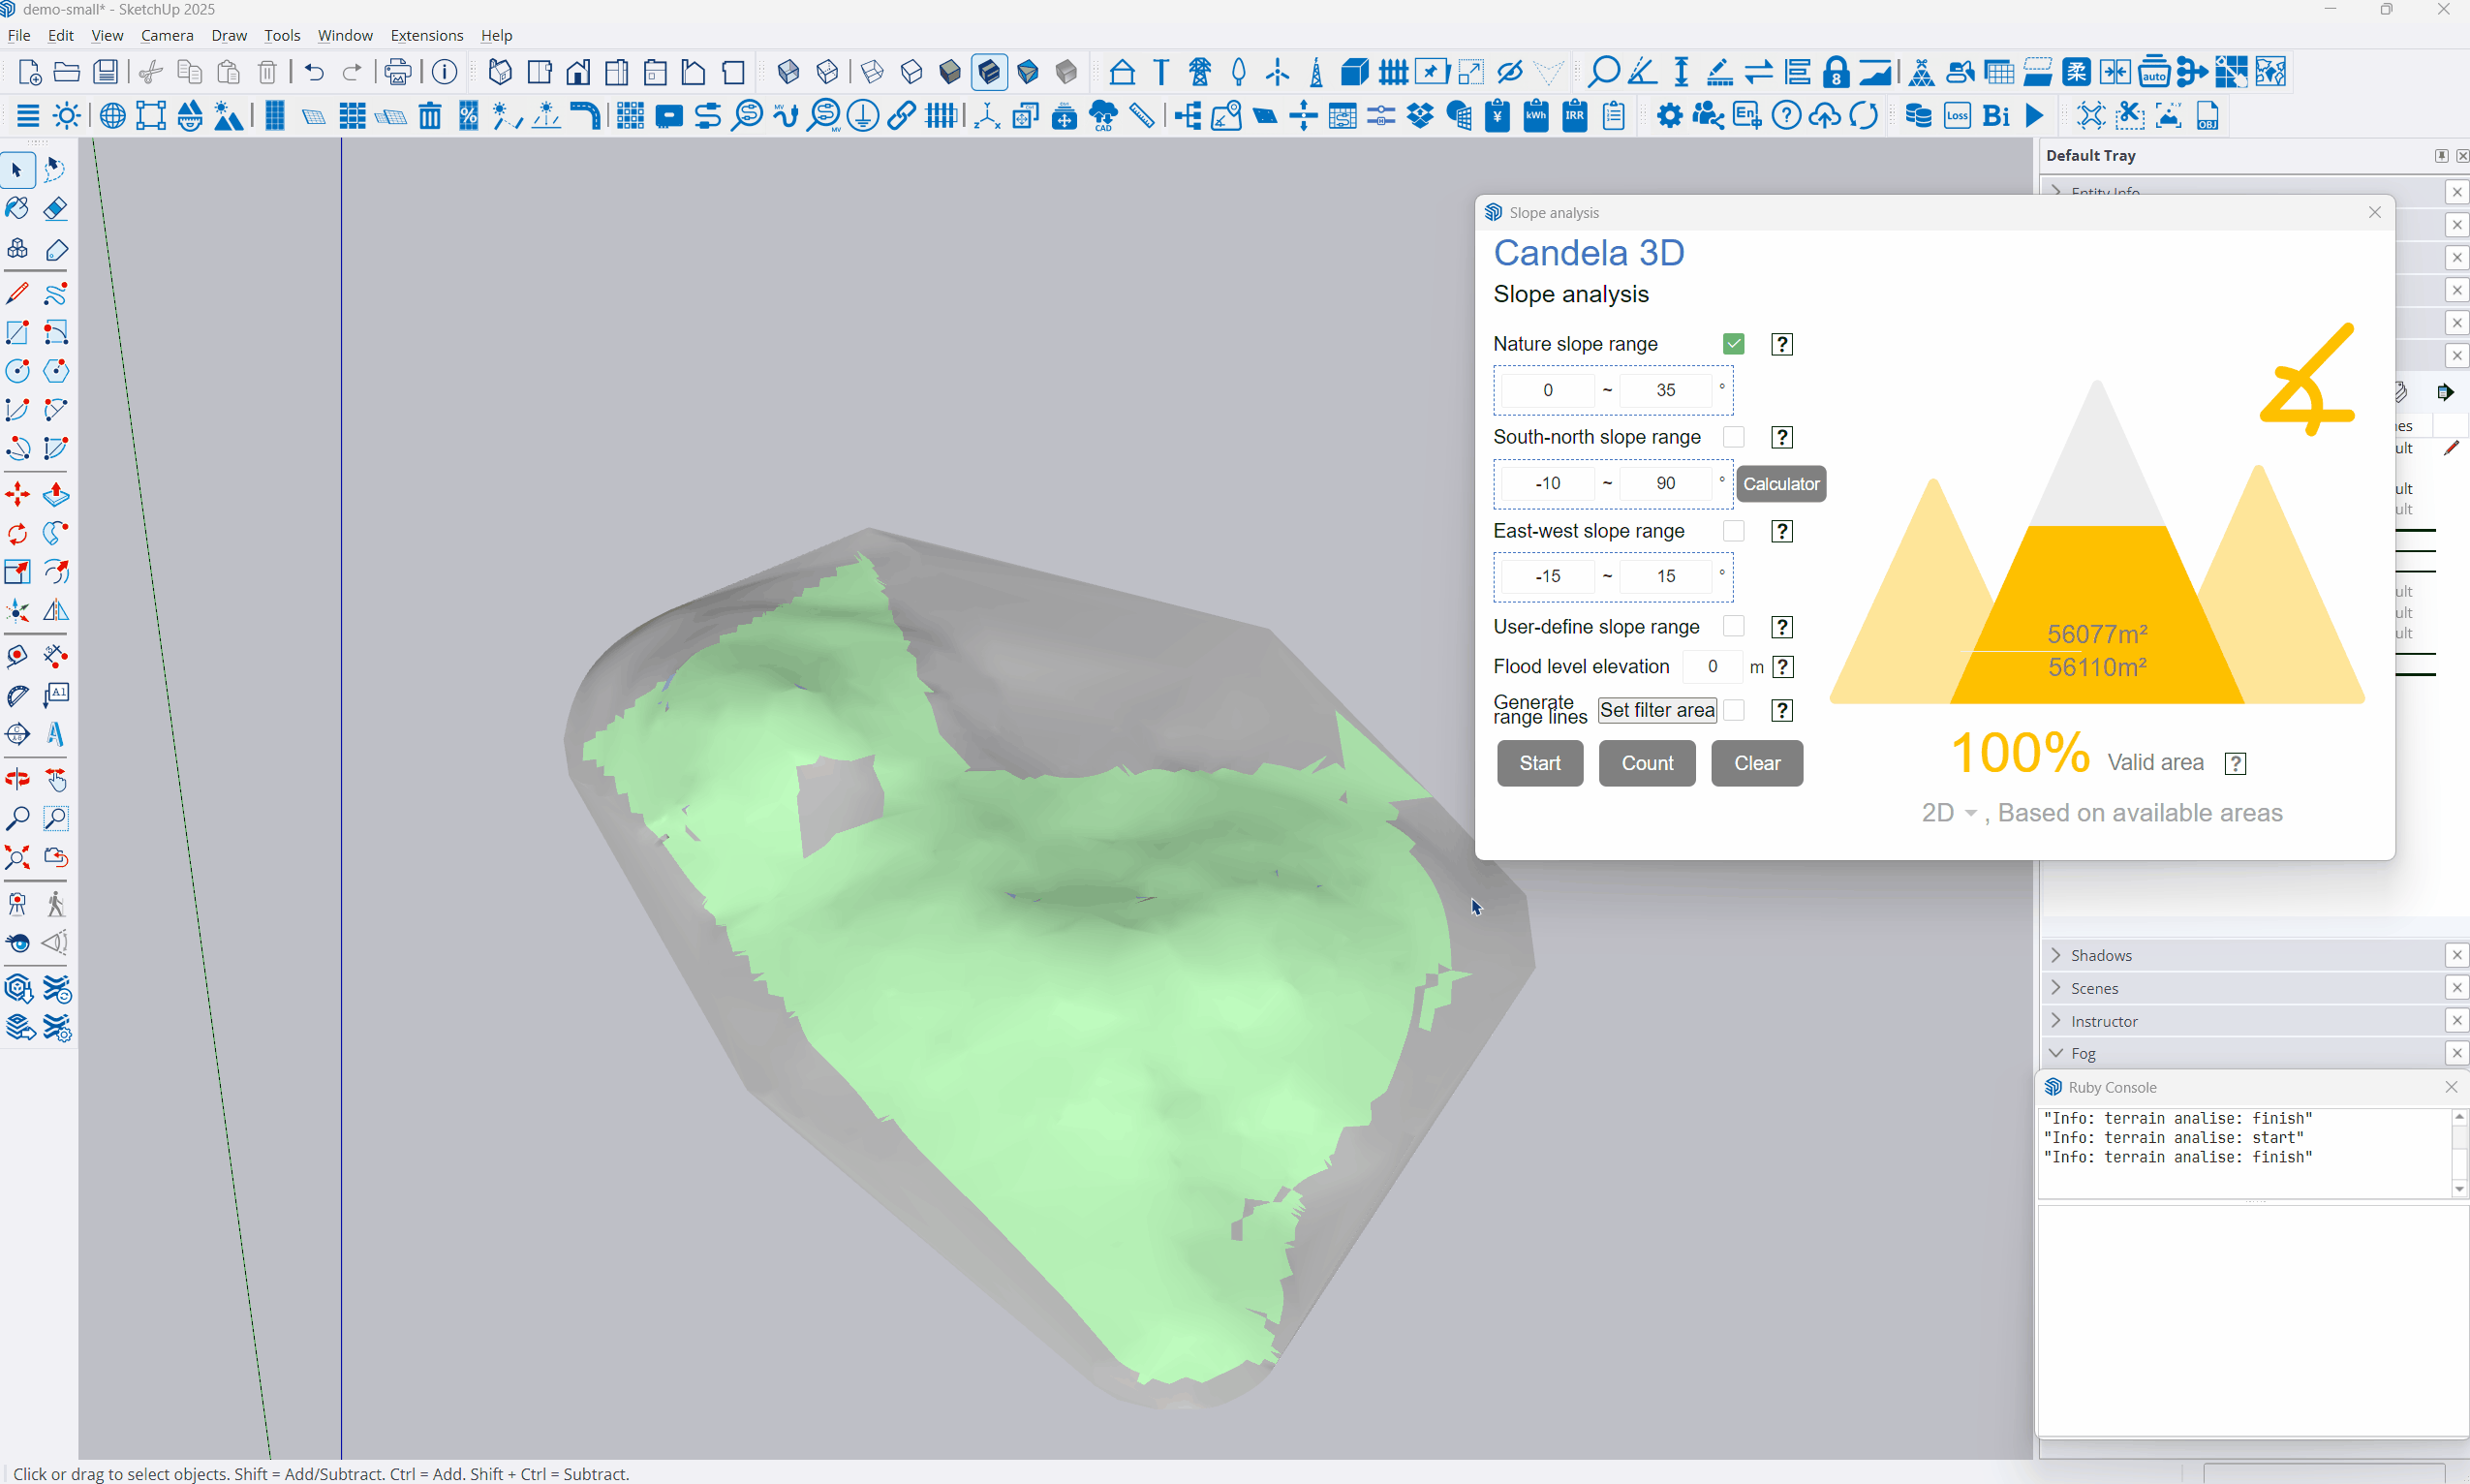The image size is (2470, 1484).
Task: Expand the Instructor tray panel
Action: pos(2056,1021)
